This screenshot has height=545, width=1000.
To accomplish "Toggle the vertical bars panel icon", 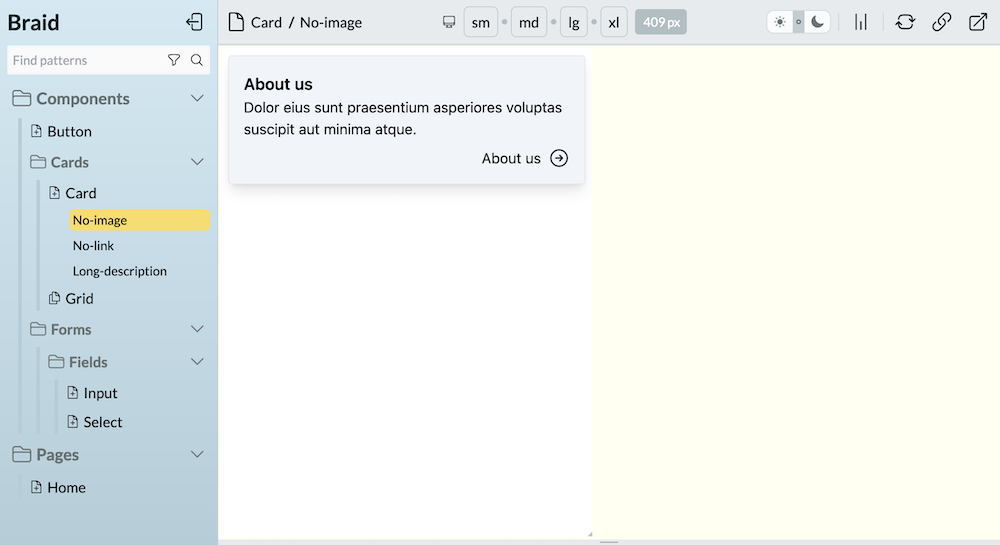I will (x=861, y=22).
